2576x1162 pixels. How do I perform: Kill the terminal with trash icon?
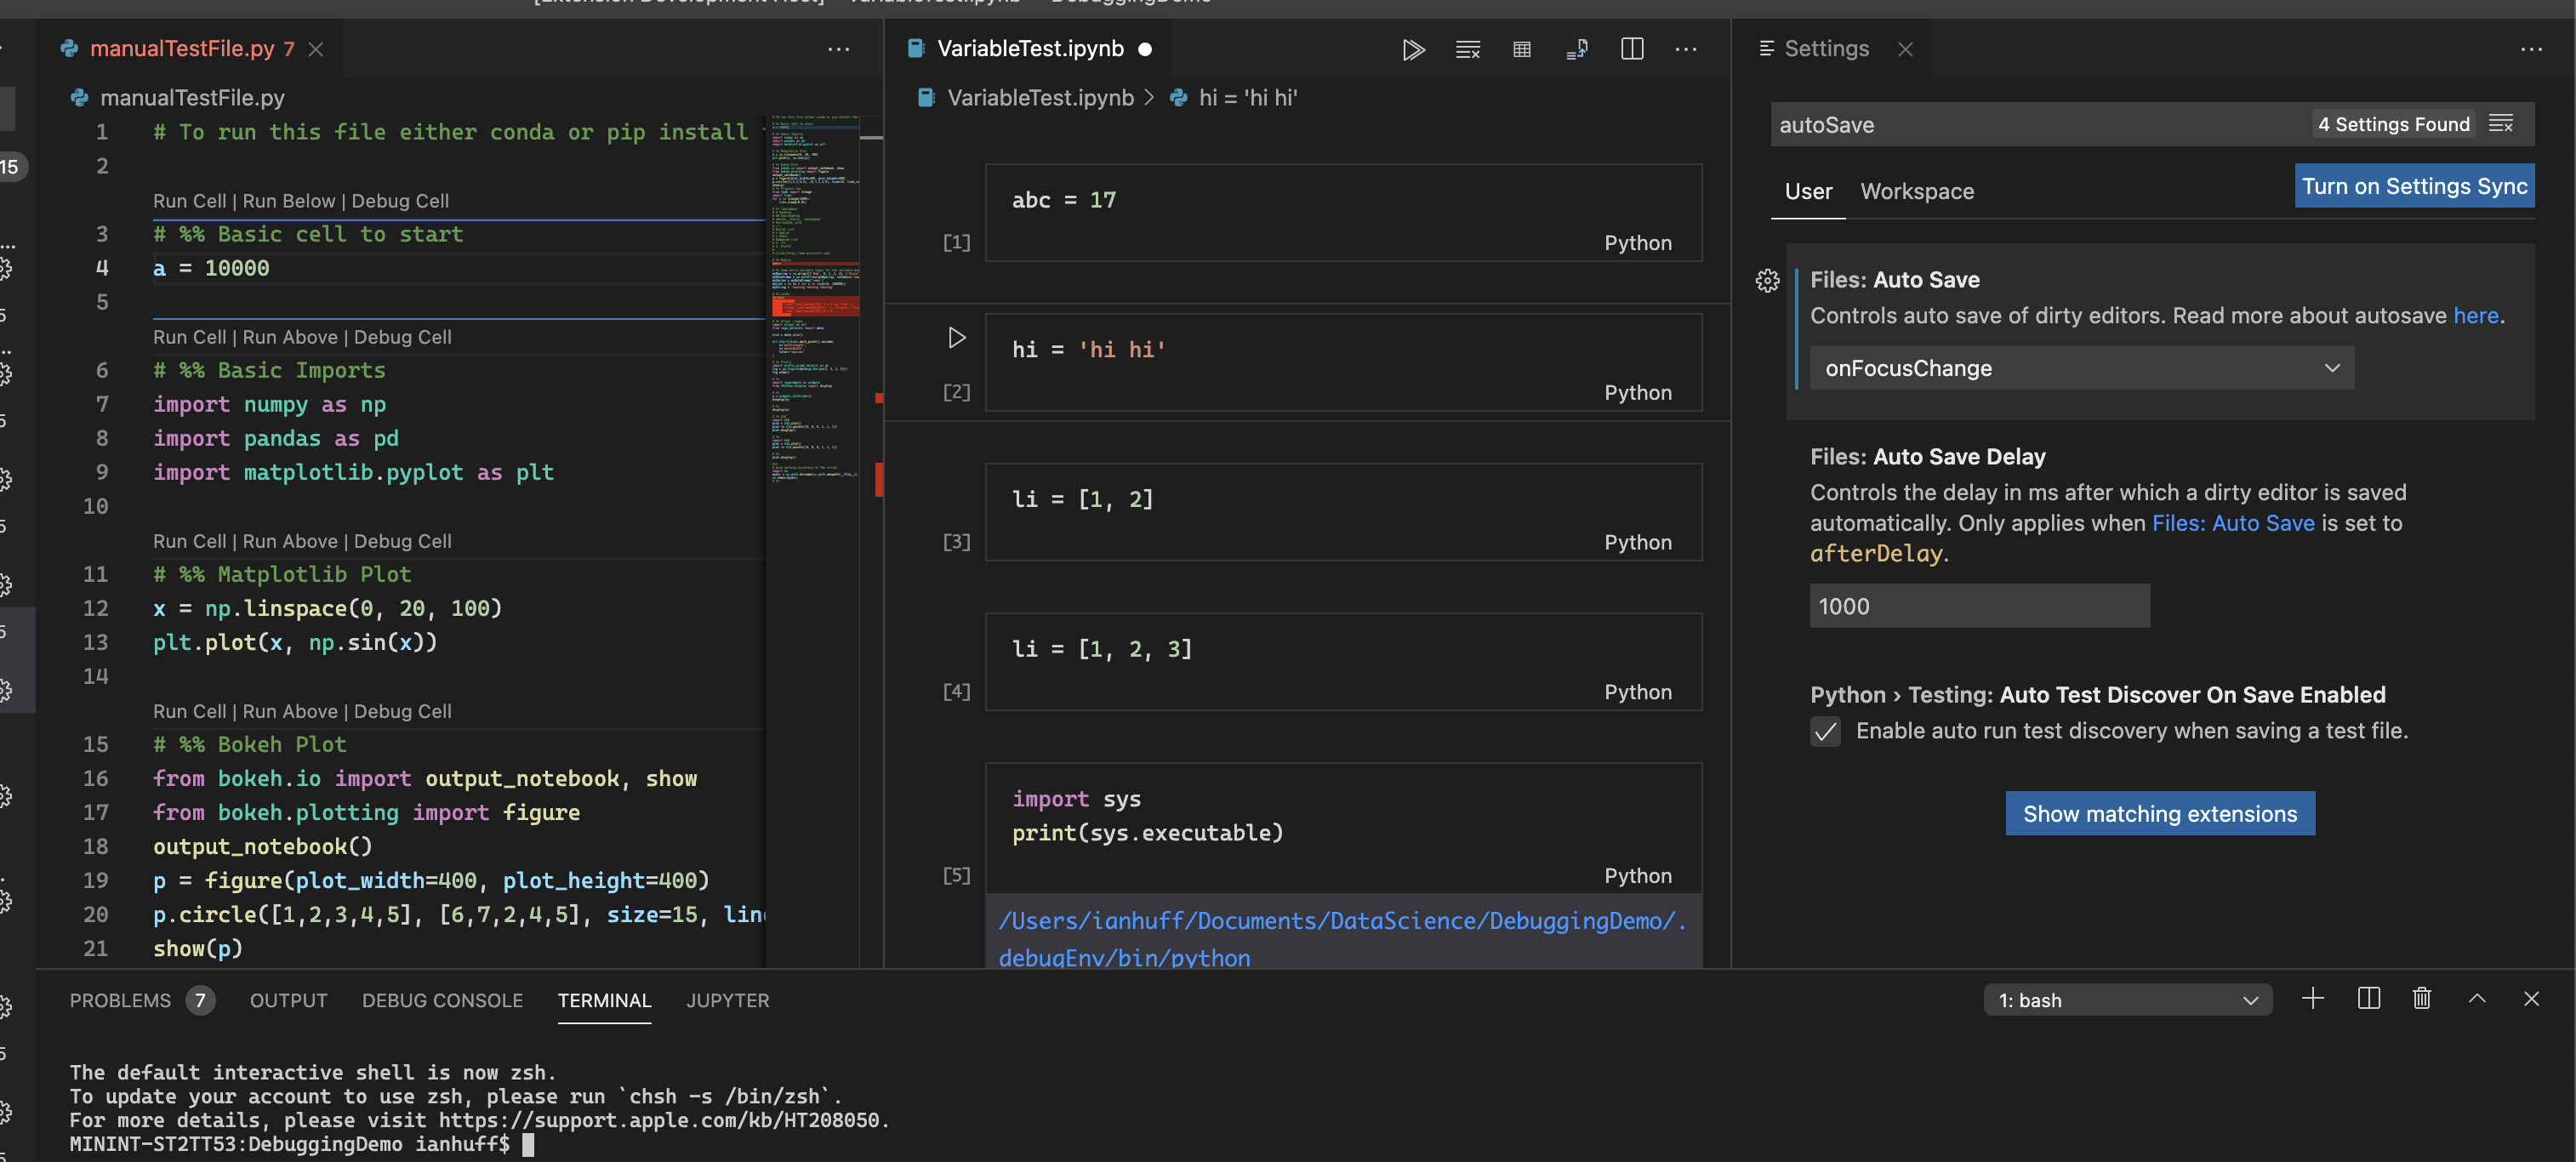(x=2421, y=998)
